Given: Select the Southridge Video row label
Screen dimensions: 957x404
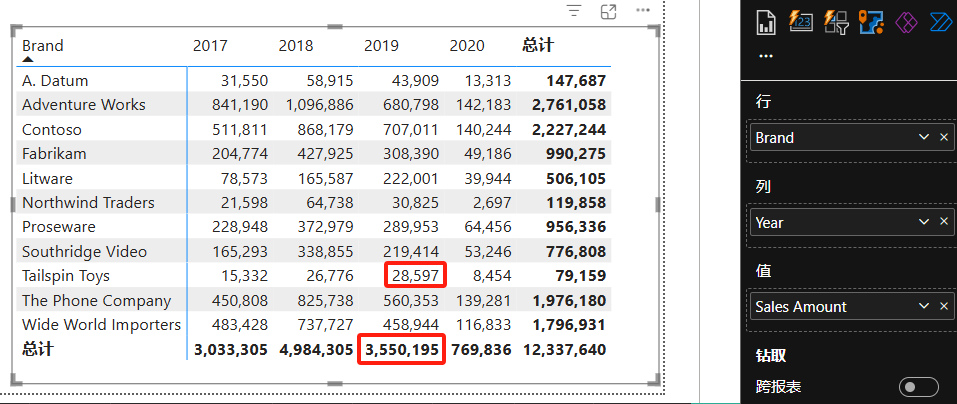Looking at the screenshot, I should click(84, 251).
